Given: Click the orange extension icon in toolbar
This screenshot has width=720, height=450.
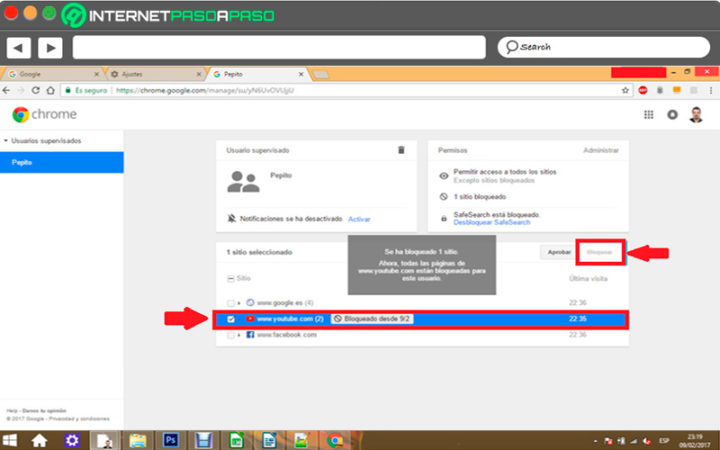Looking at the screenshot, I should 676,90.
